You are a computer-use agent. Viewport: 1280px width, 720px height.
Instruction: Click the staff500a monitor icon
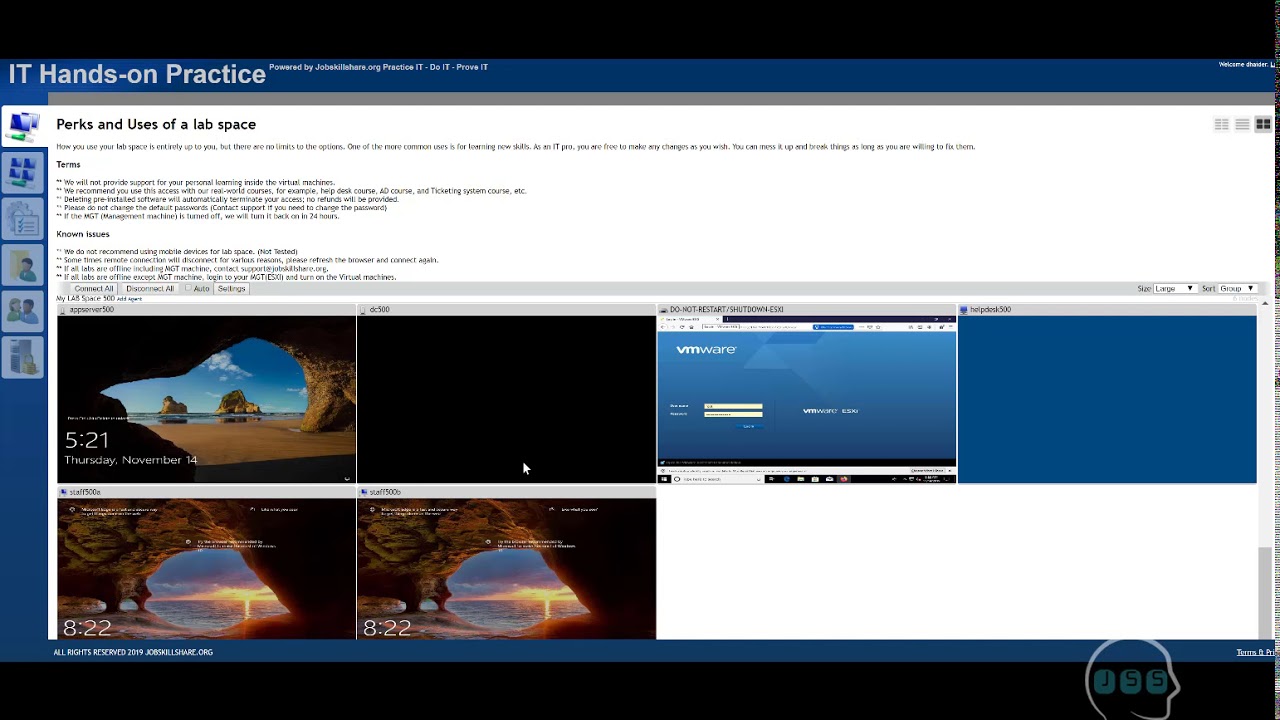click(64, 492)
